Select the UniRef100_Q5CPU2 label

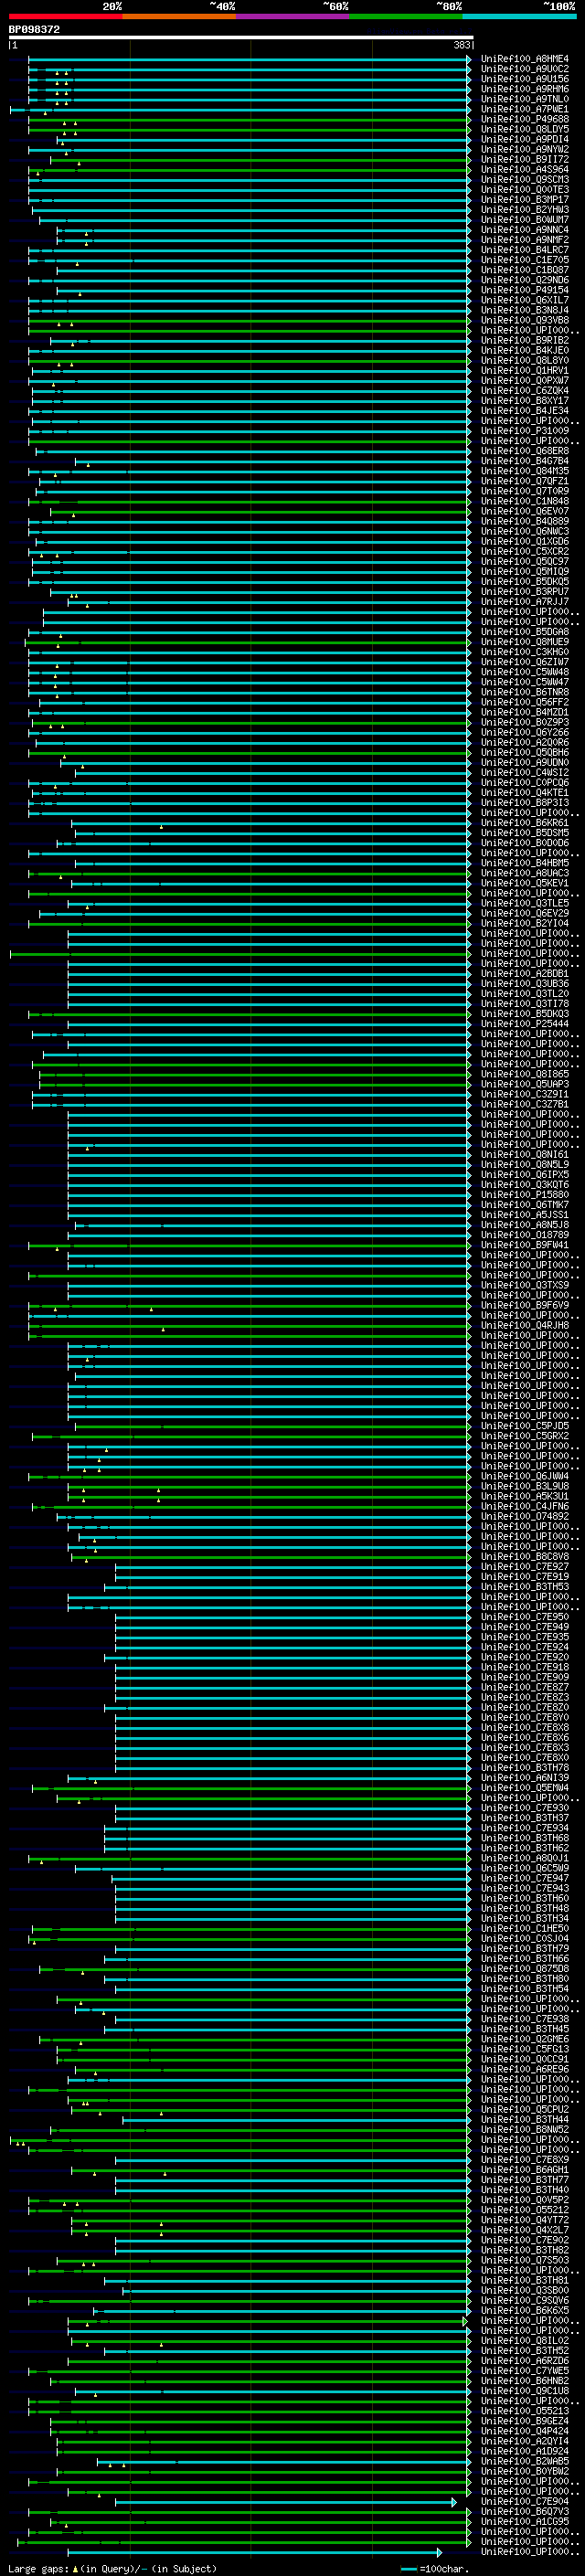tap(525, 2110)
